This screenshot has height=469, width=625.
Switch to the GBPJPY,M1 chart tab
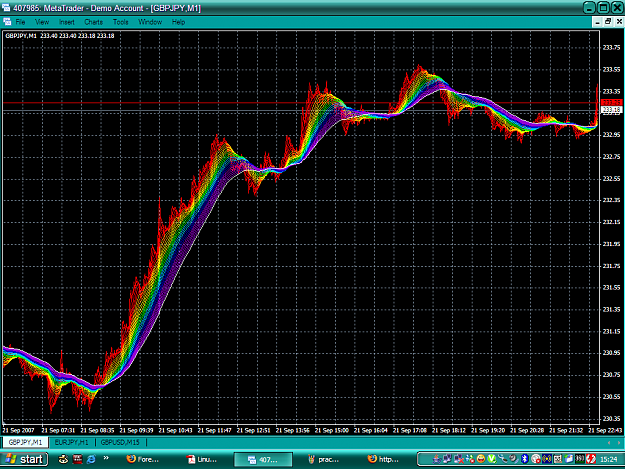click(x=25, y=442)
